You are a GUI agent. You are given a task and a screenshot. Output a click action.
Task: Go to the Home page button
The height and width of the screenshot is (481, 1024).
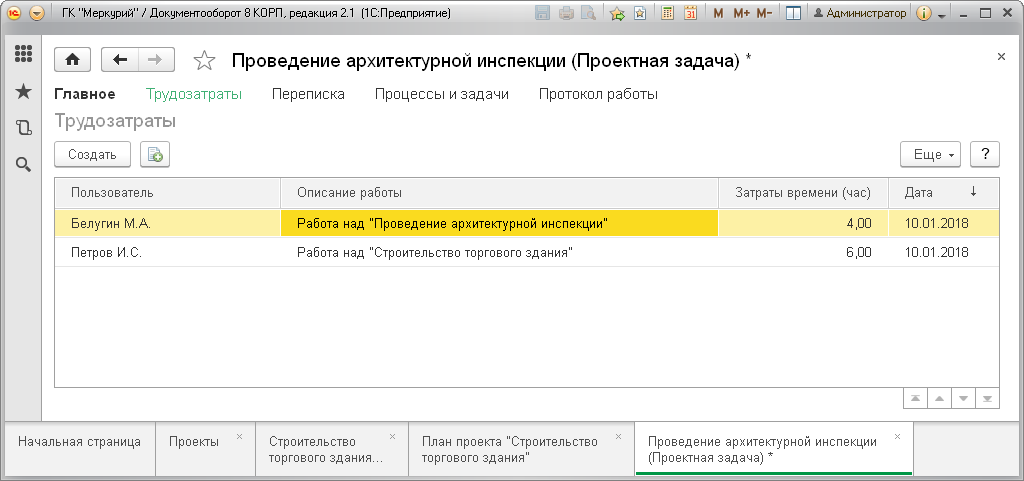coord(72,60)
